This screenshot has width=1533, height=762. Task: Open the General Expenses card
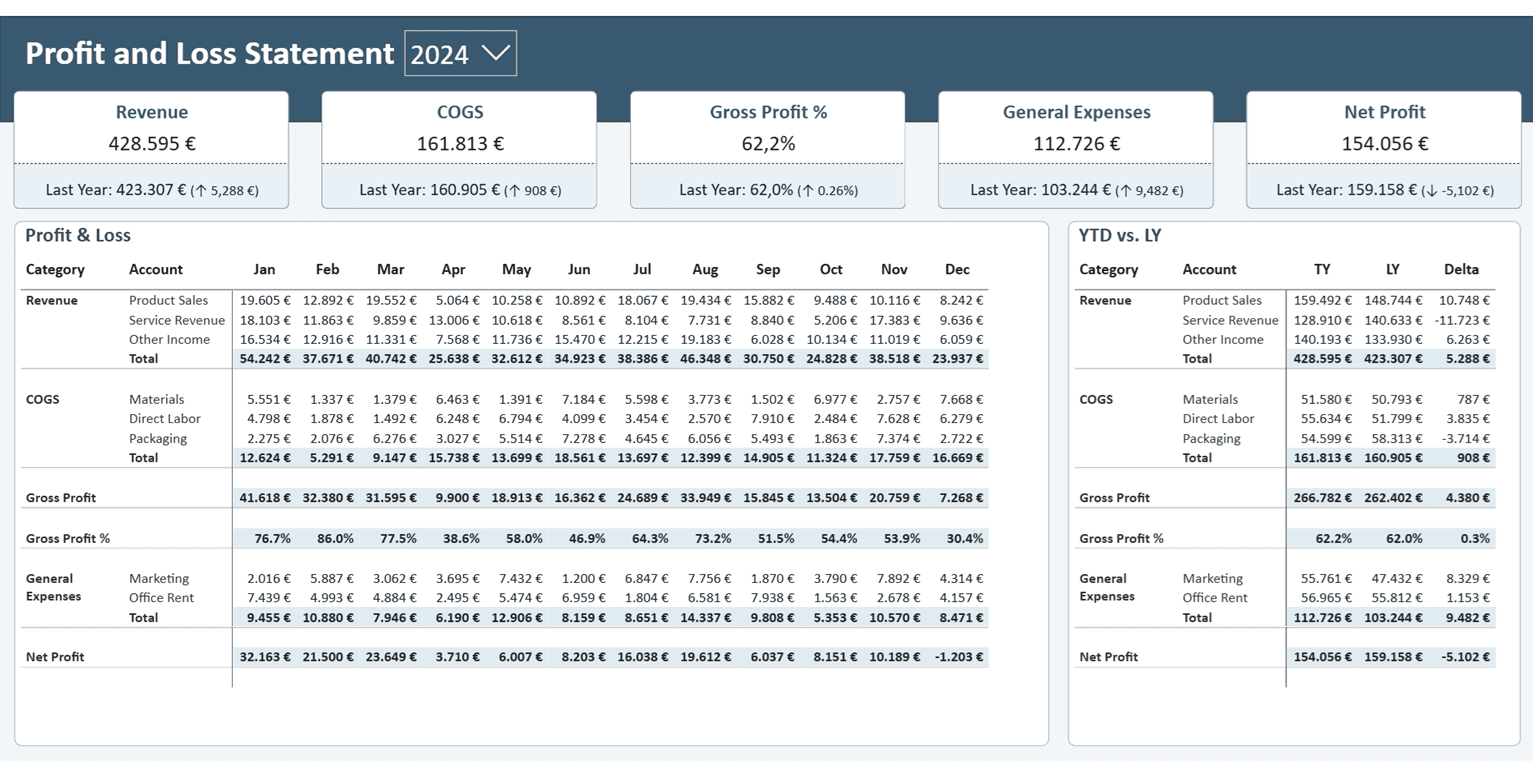(1076, 150)
